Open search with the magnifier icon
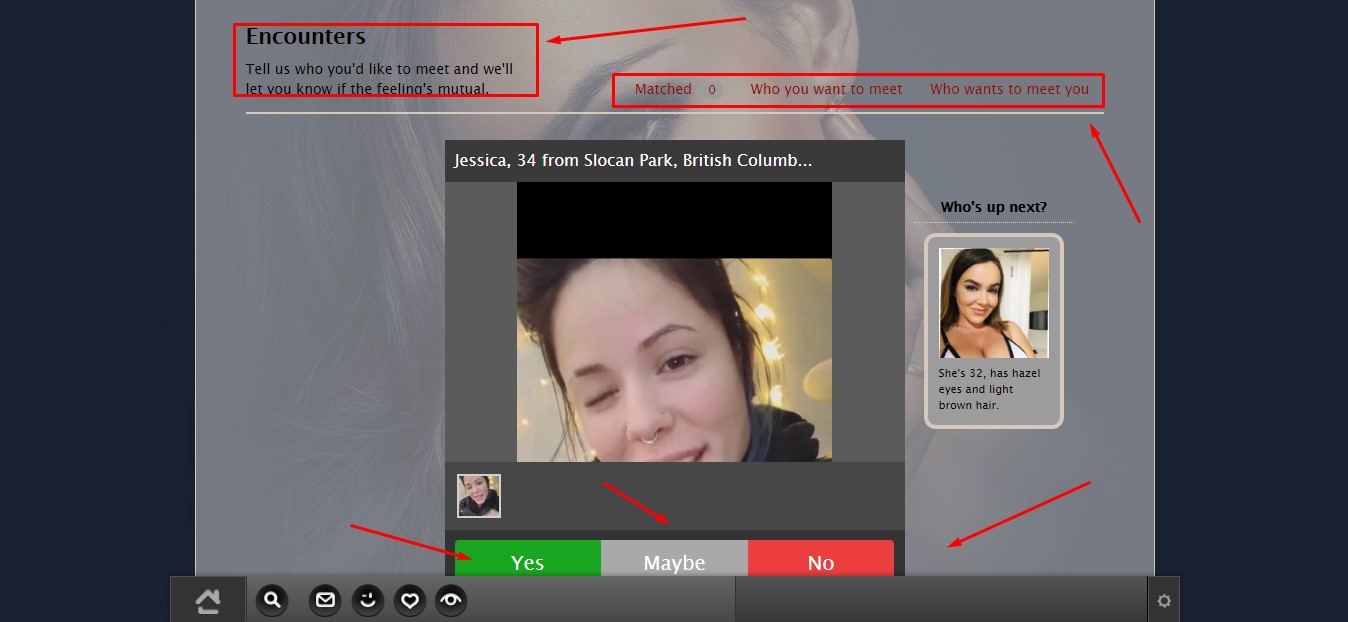 point(271,600)
